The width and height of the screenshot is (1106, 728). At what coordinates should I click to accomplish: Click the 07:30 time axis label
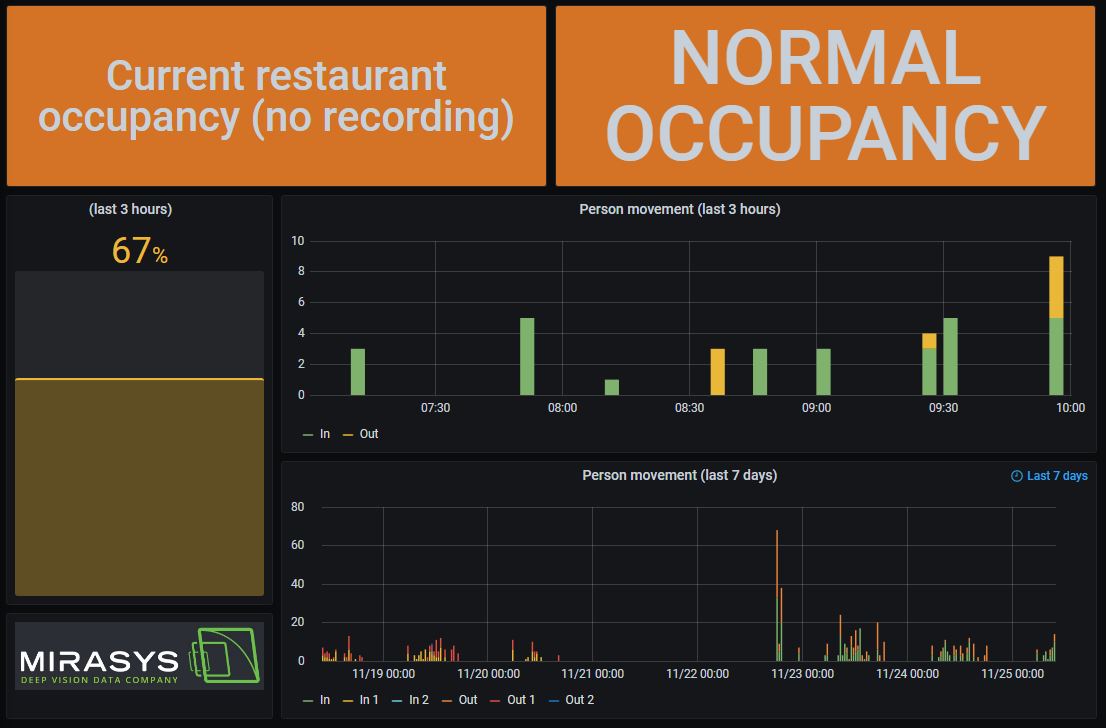point(435,408)
